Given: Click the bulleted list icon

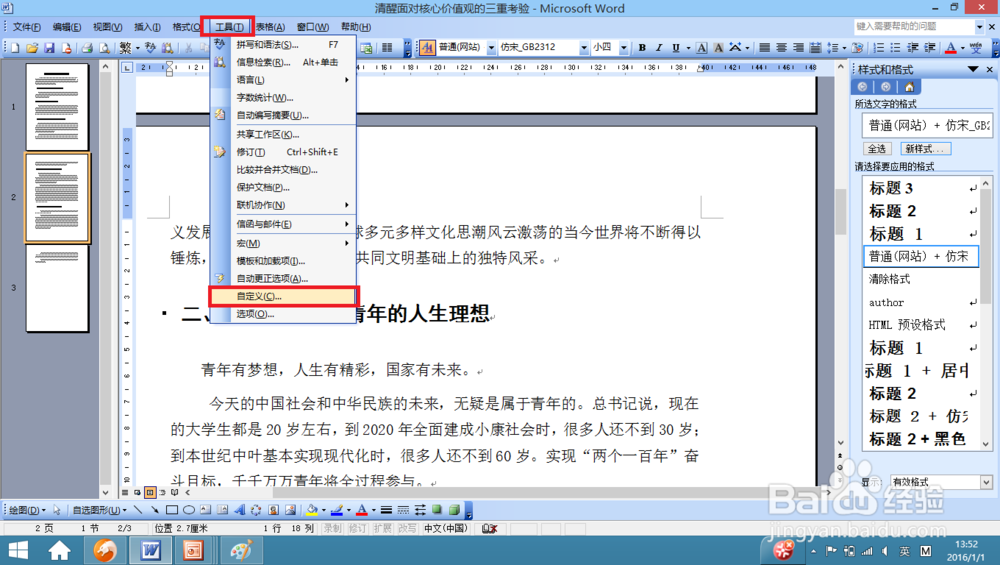Looking at the screenshot, I should point(895,48).
